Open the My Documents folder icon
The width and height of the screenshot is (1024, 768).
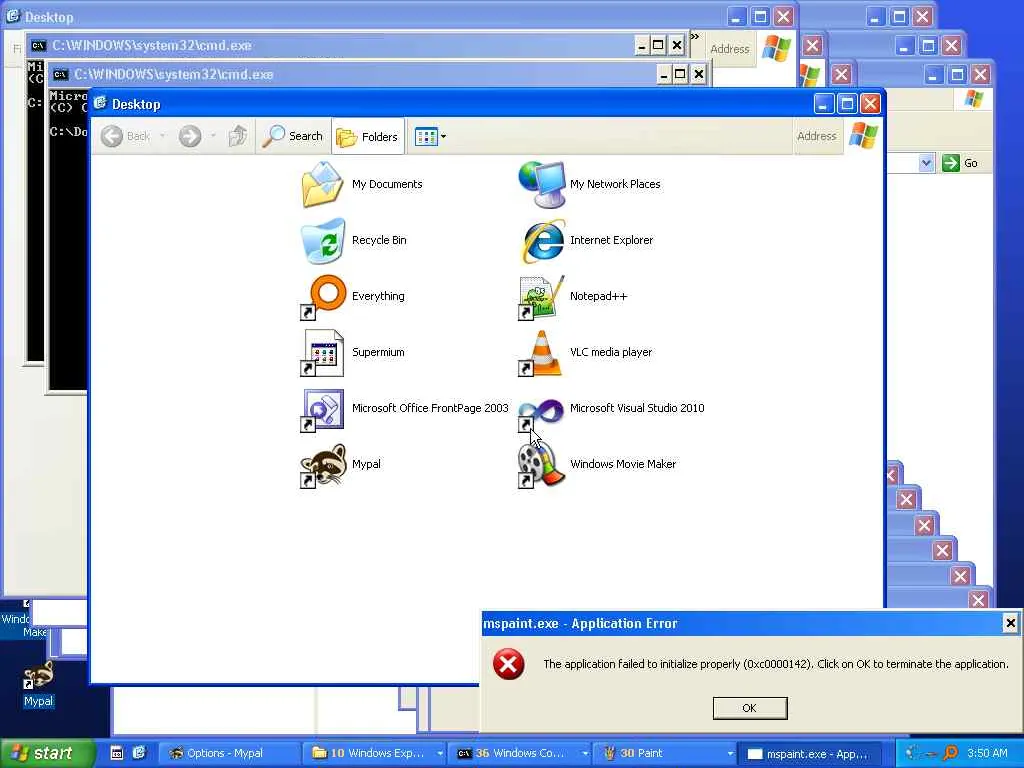coord(322,184)
